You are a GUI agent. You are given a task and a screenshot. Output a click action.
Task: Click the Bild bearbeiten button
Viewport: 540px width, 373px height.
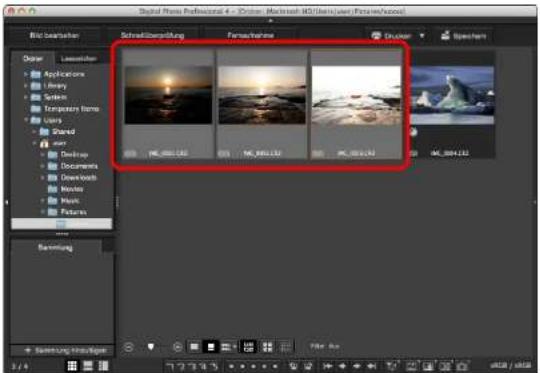click(x=54, y=35)
